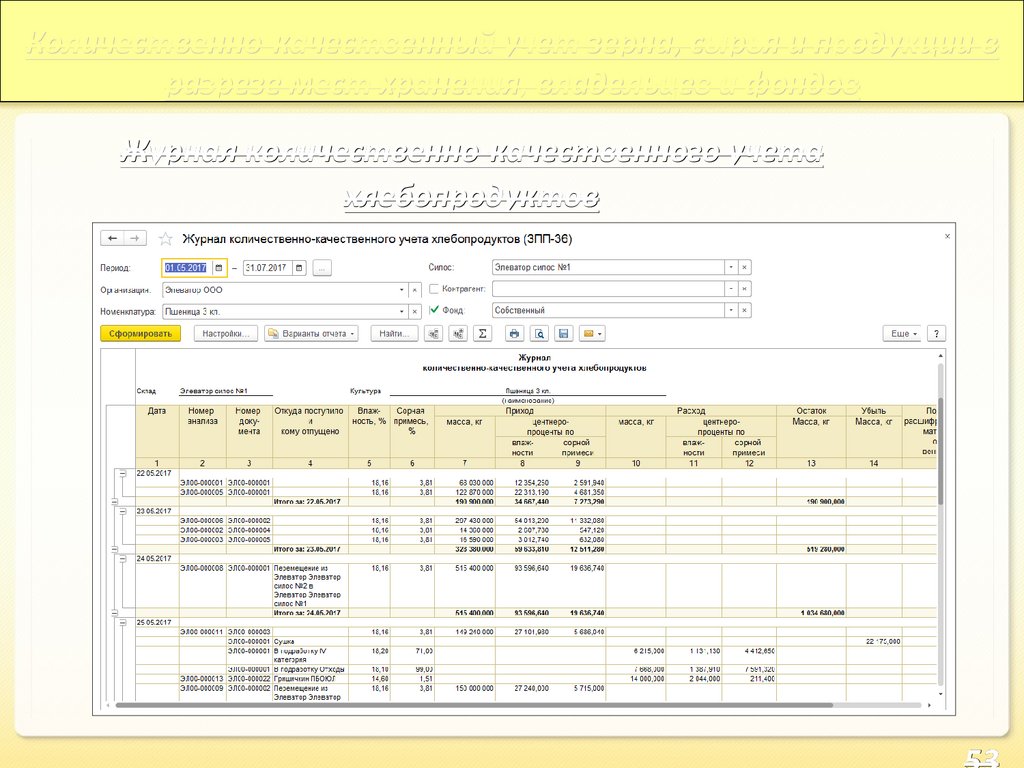Open print preview with the magnifier icon
This screenshot has height=768, width=1024.
point(539,334)
